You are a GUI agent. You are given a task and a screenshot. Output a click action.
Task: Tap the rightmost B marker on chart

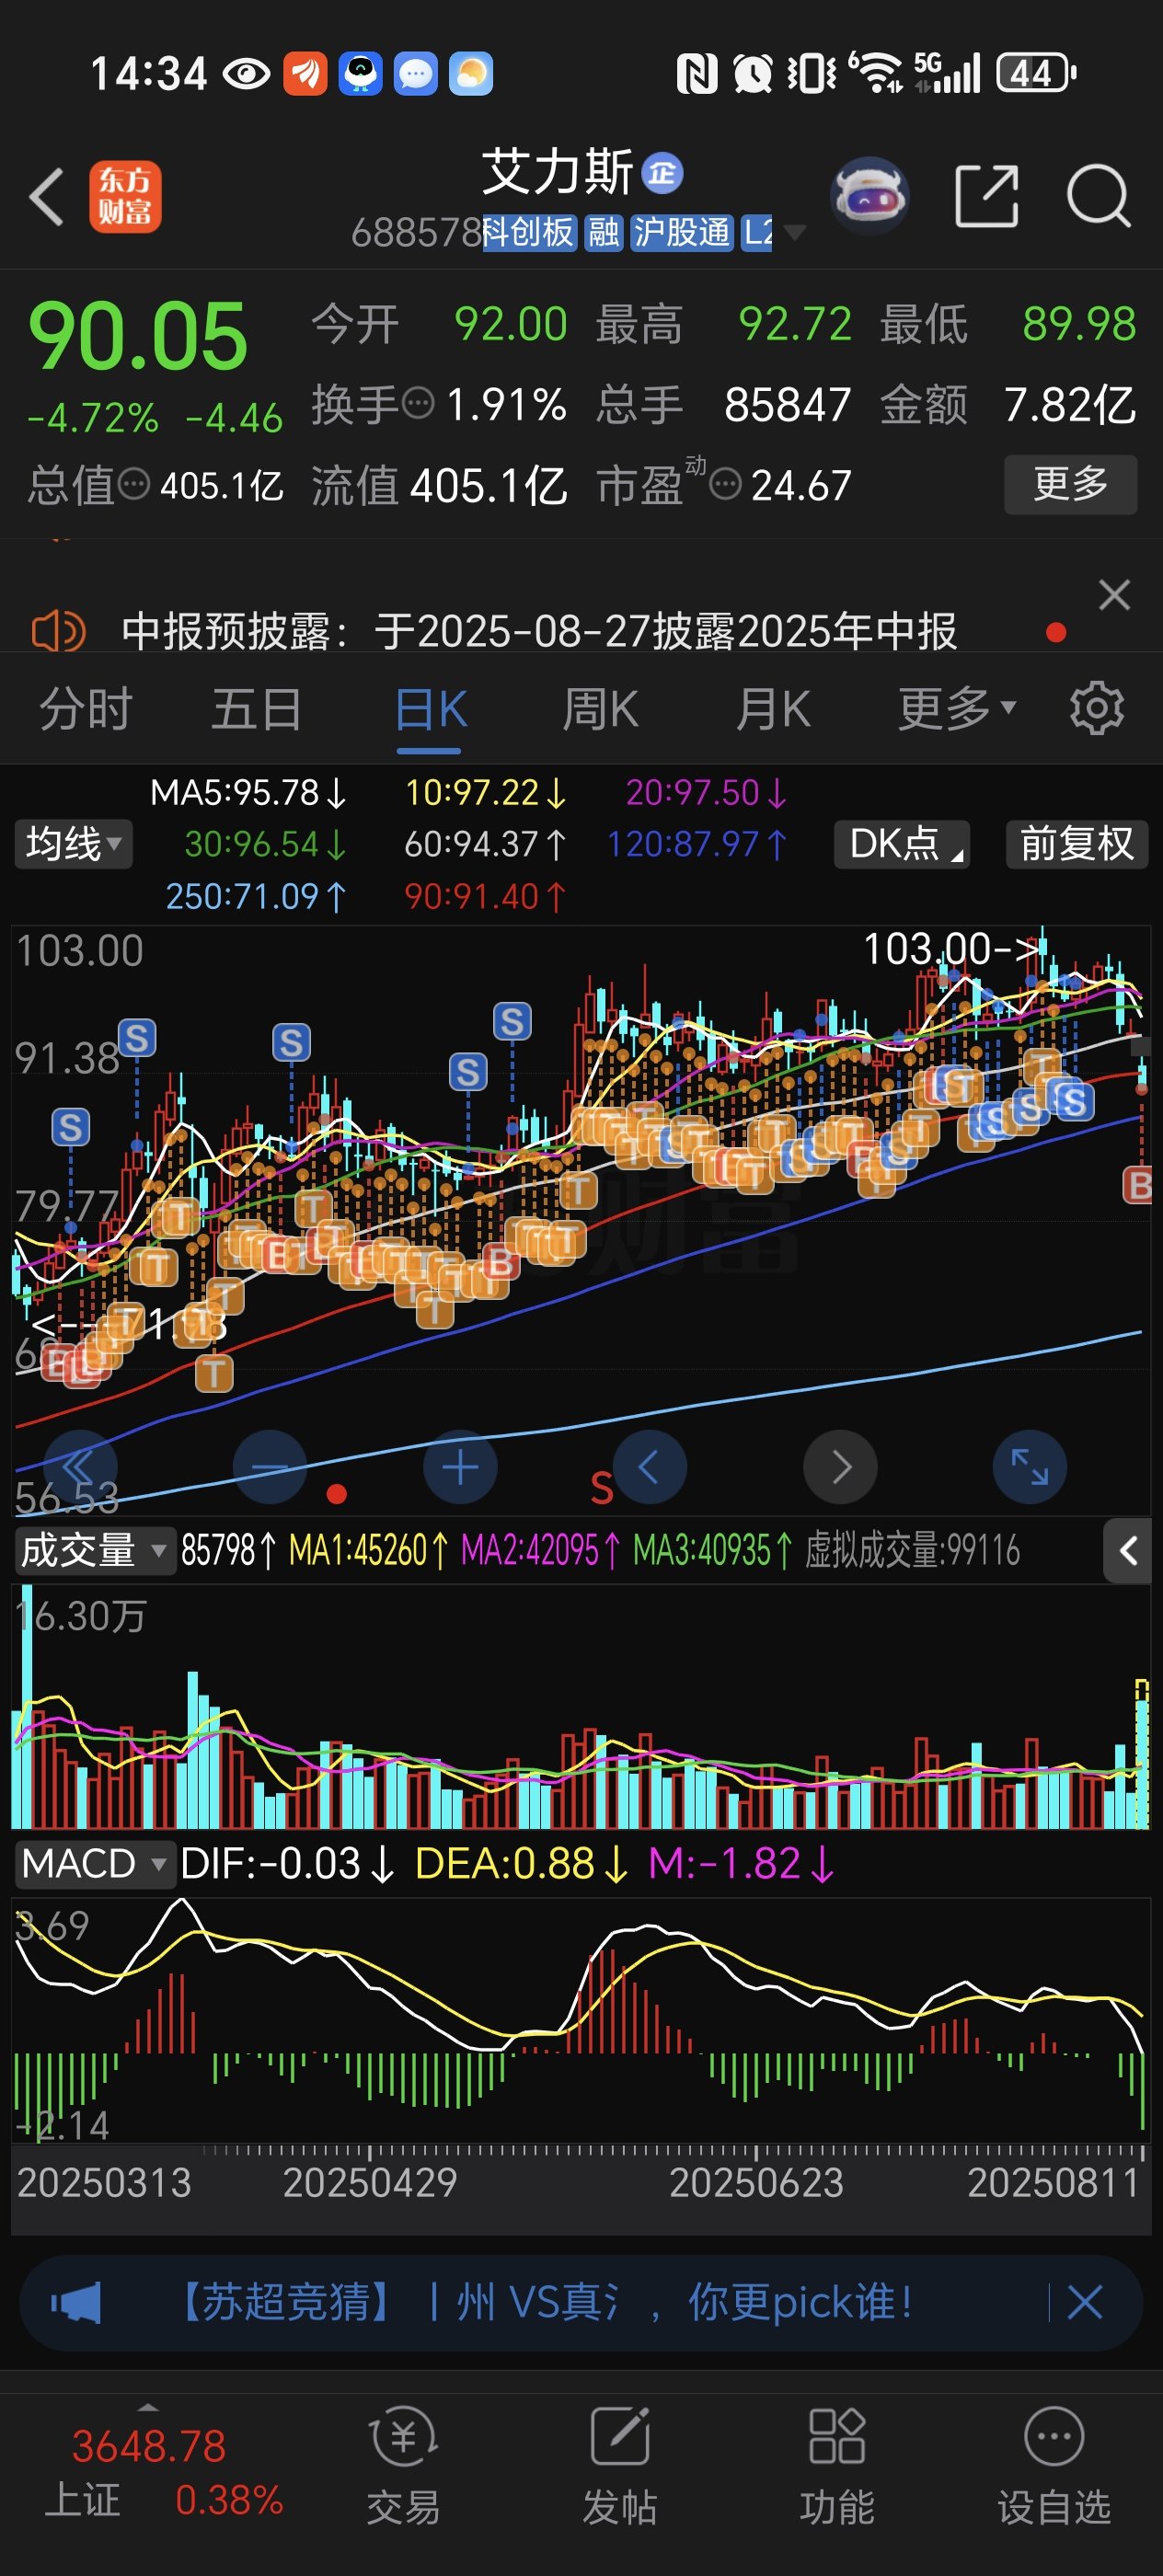click(1138, 1185)
